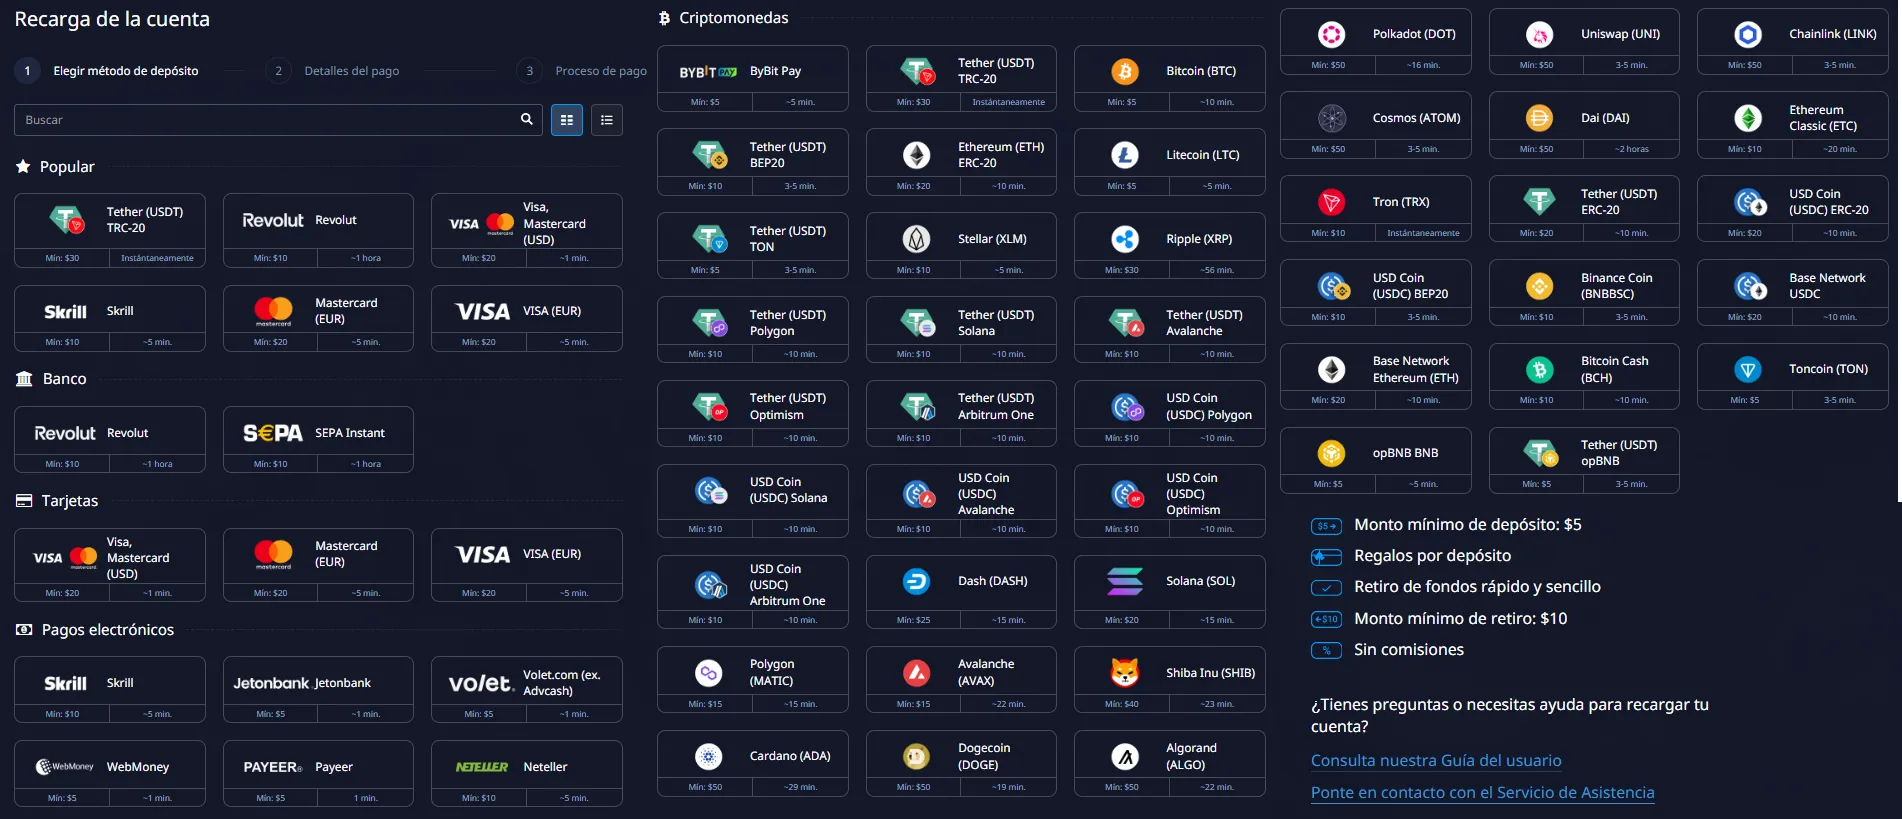Focus the Buscar search field

coord(278,120)
